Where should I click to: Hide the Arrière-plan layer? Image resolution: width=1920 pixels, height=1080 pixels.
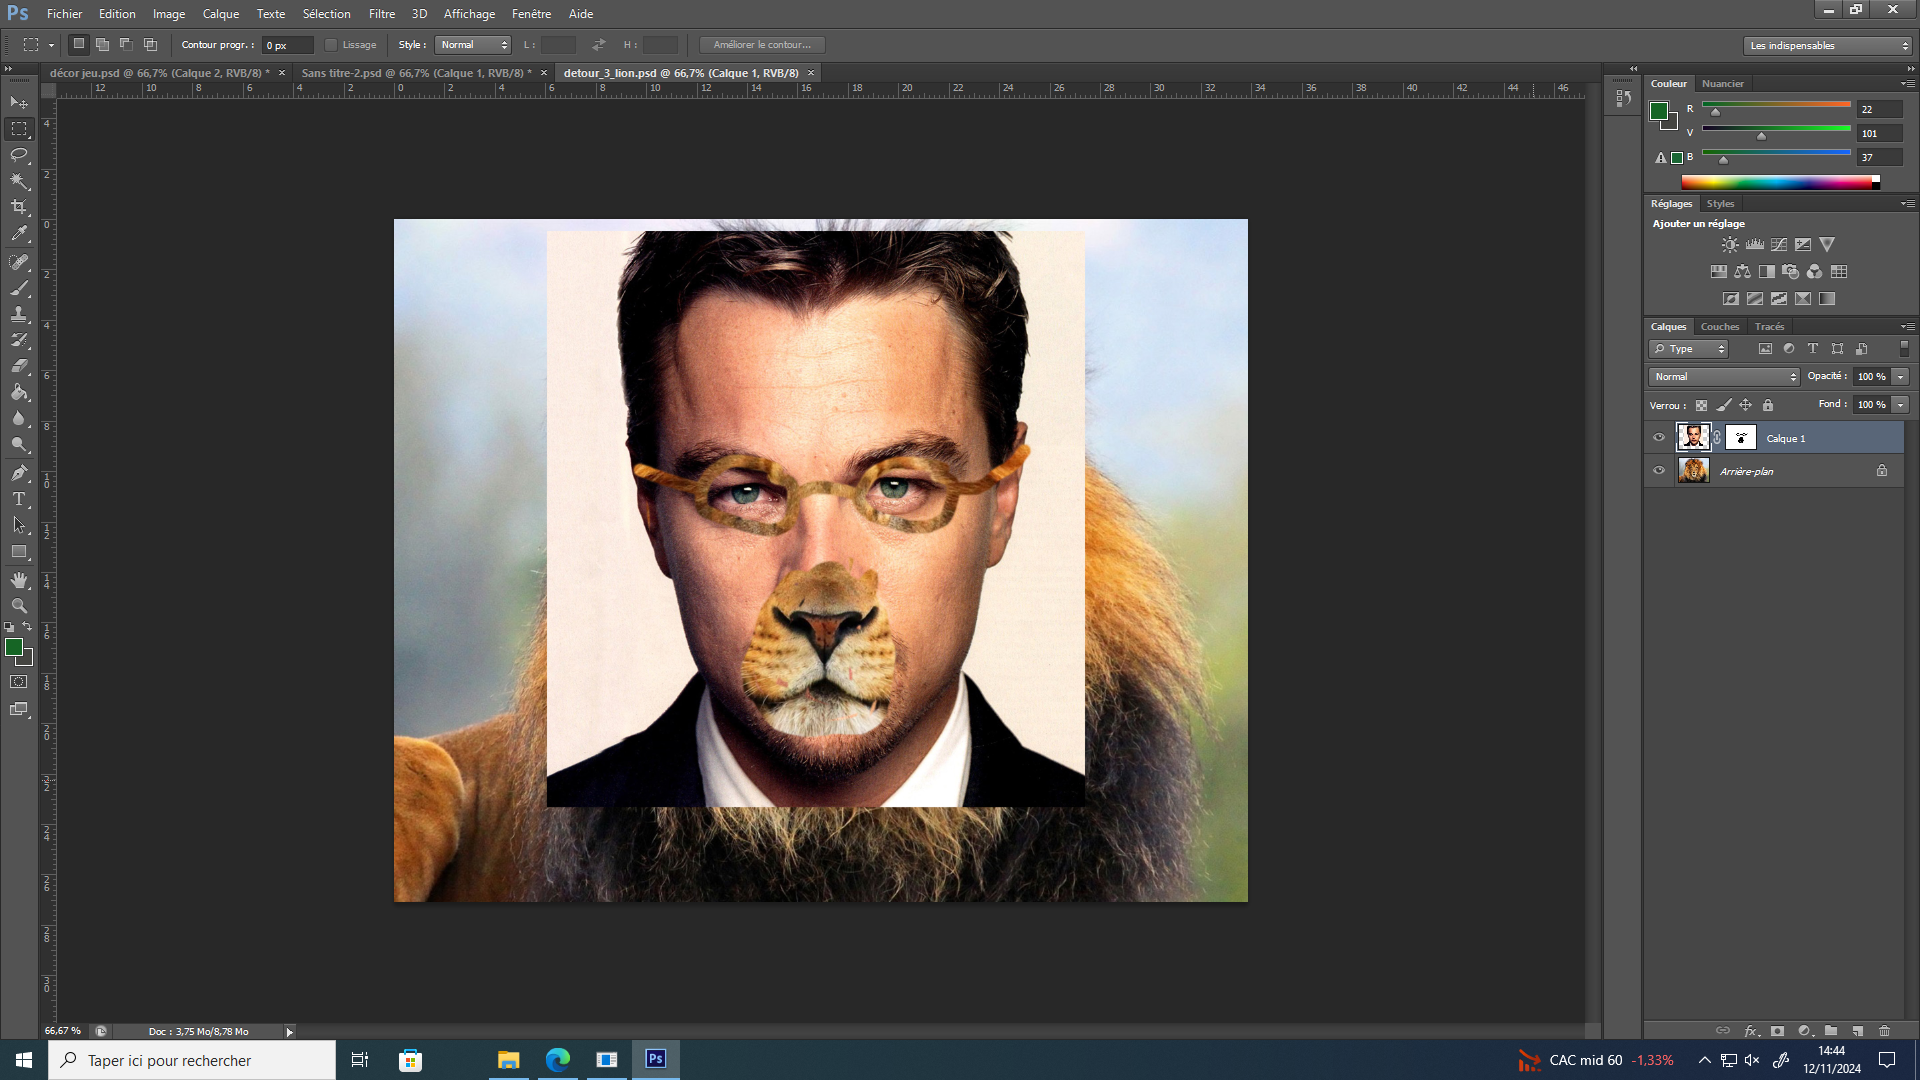1659,470
